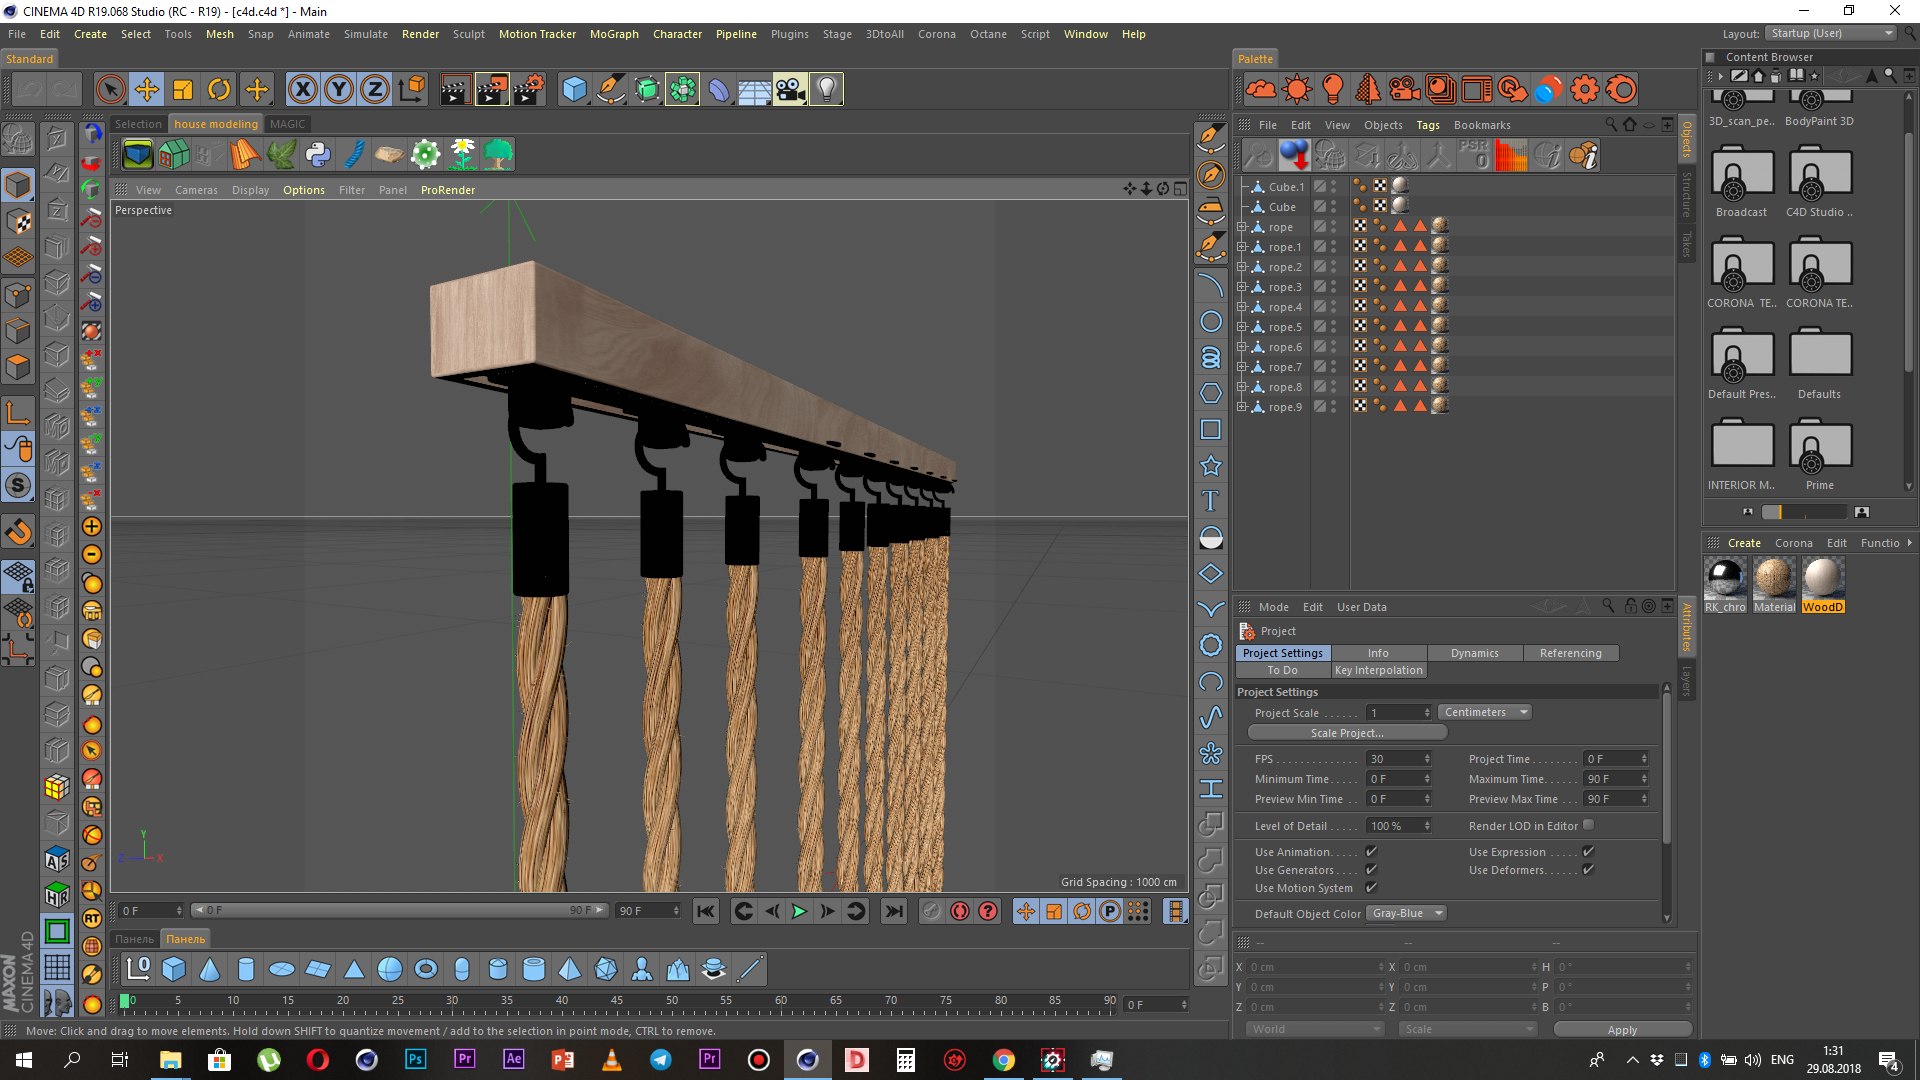Open the World coordinate system dropdown
Screen dimensions: 1920x1080
(1314, 1029)
